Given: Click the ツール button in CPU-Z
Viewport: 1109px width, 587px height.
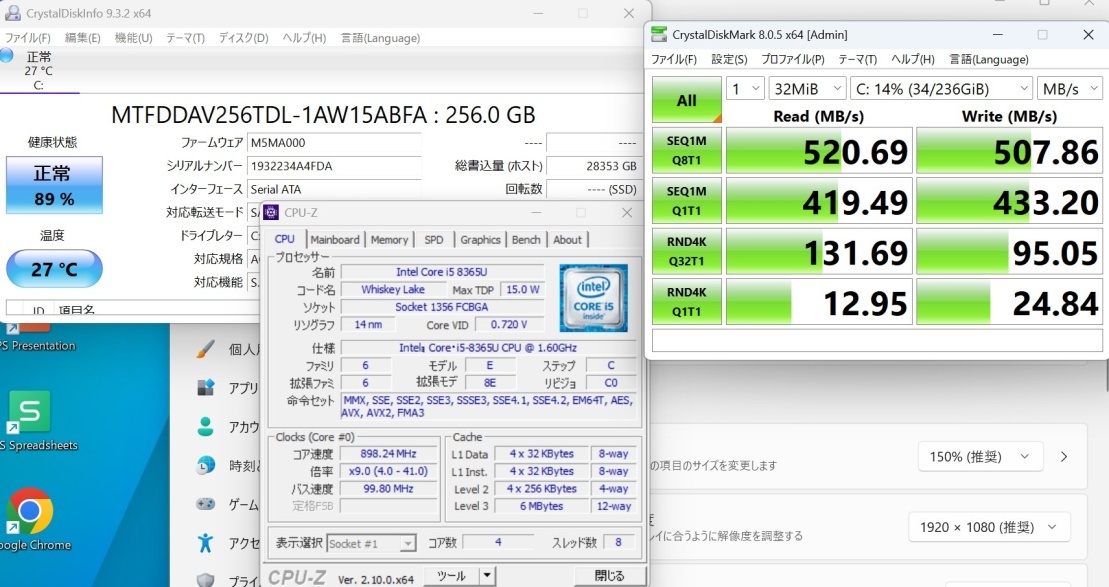Looking at the screenshot, I should click(451, 576).
